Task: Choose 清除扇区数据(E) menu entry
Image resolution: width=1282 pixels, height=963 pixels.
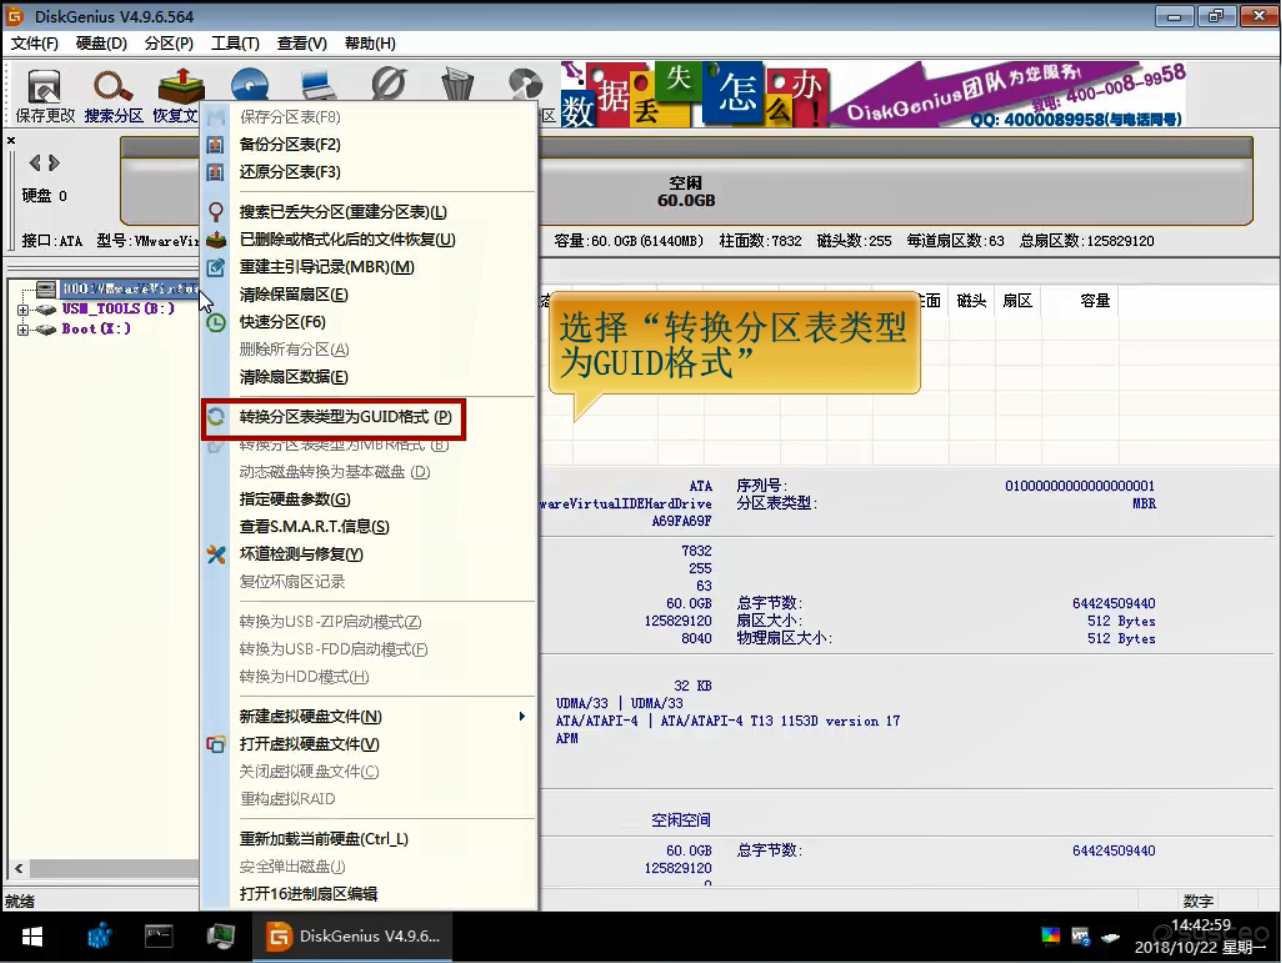Action: pos(369,377)
